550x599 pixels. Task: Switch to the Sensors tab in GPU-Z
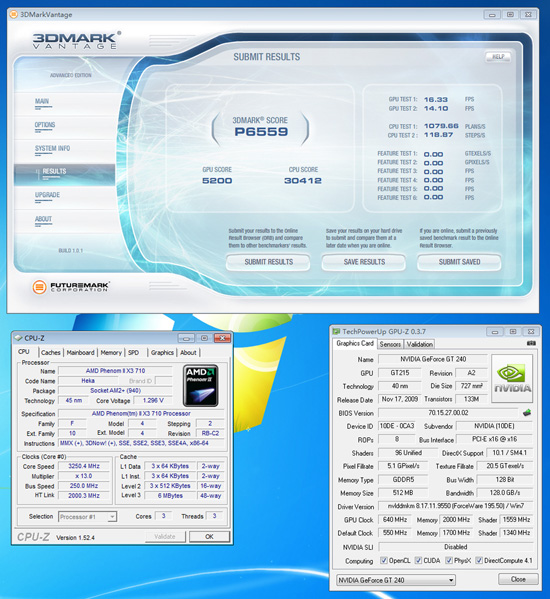click(x=390, y=344)
